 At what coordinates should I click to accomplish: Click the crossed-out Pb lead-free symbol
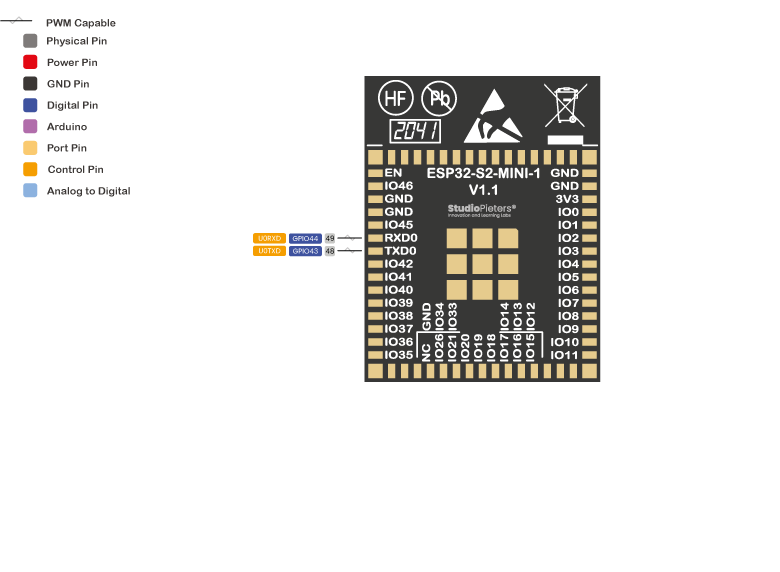(439, 98)
